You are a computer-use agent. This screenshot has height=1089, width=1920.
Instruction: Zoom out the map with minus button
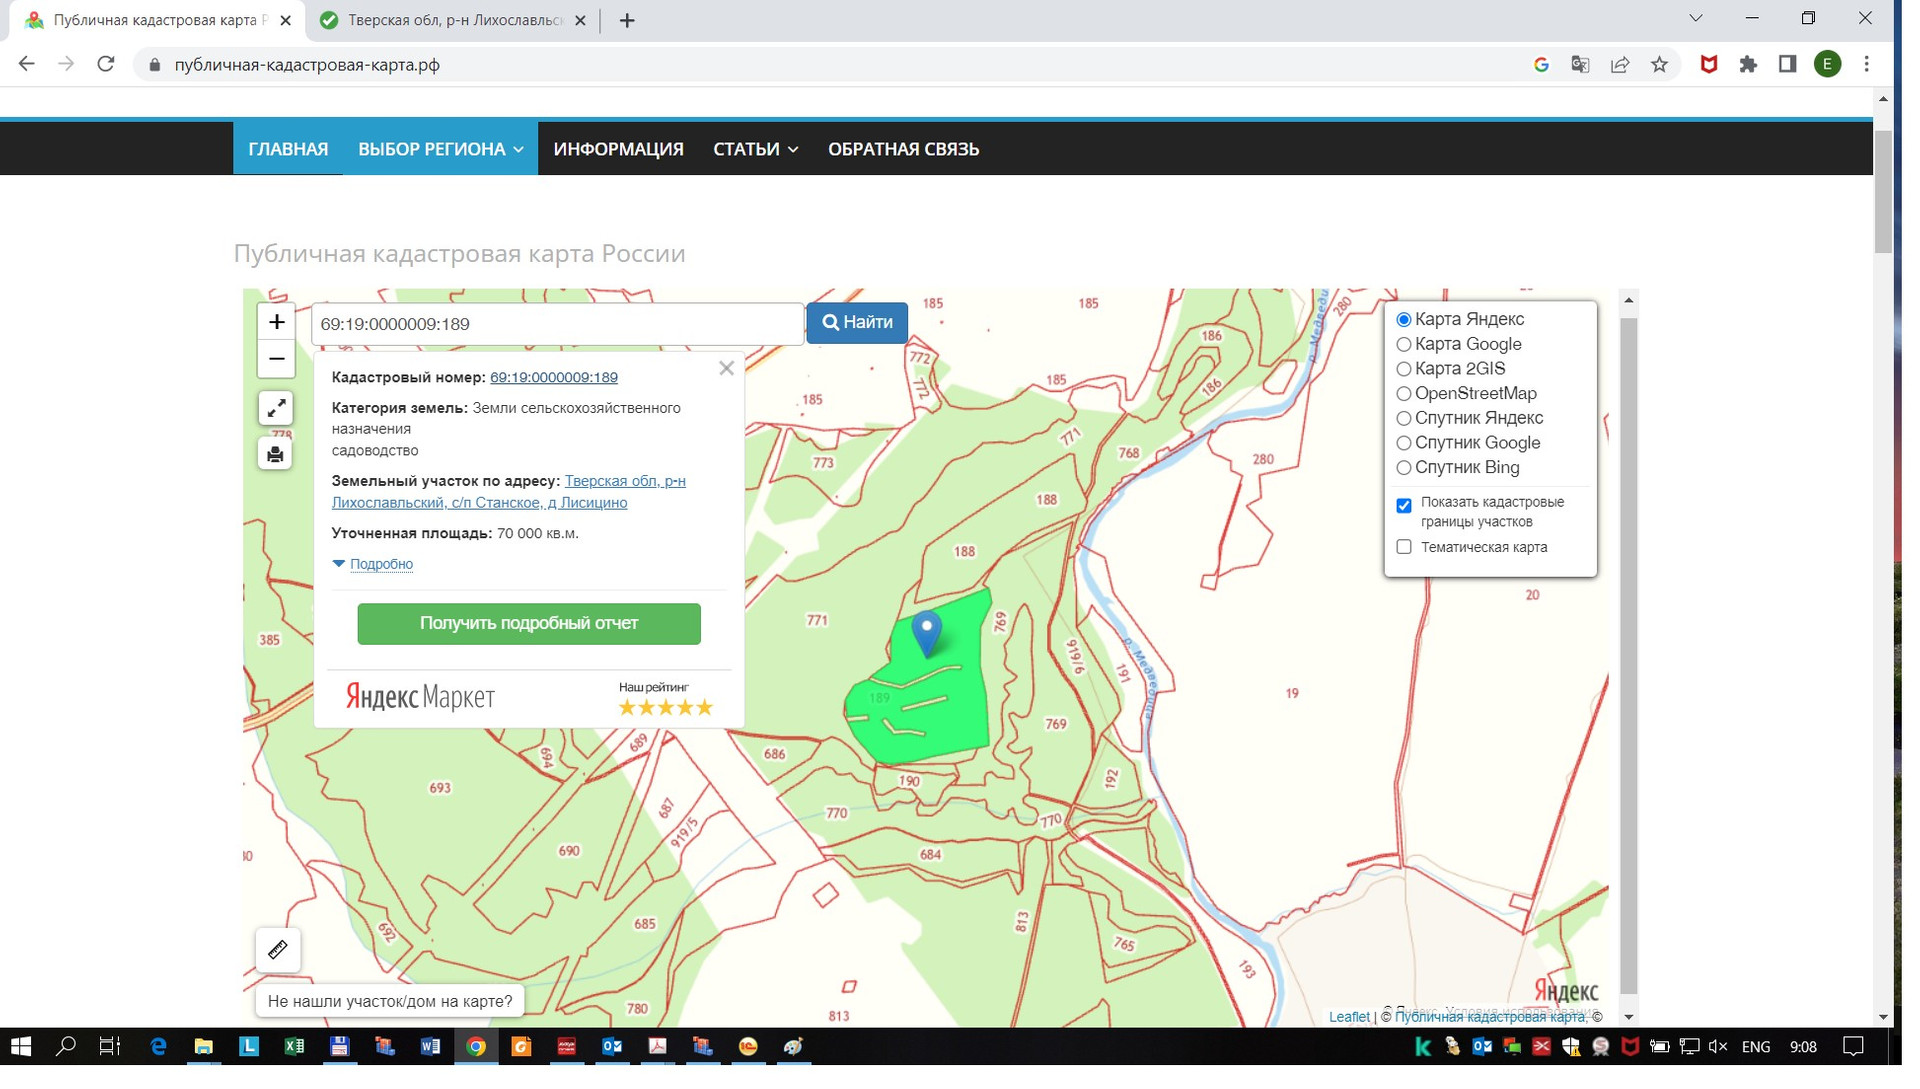pos(276,359)
